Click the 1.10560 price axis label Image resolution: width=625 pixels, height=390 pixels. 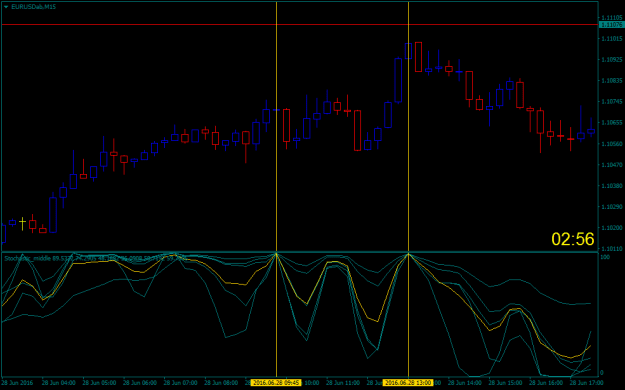tap(612, 144)
